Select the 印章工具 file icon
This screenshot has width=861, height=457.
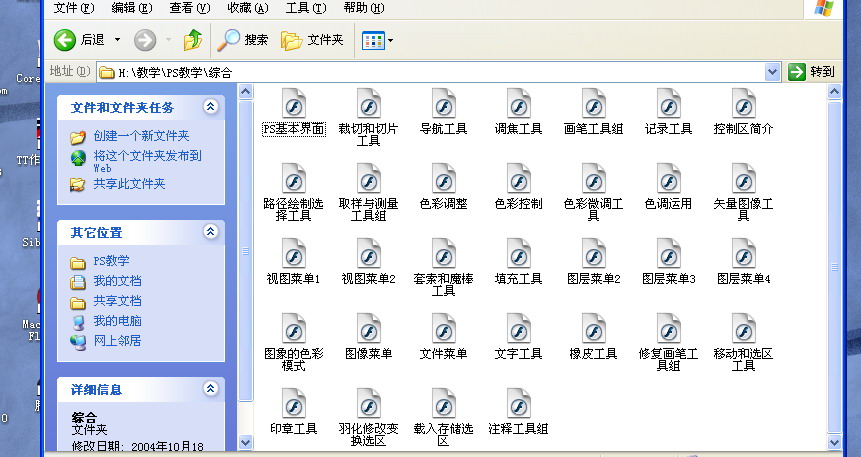(294, 404)
